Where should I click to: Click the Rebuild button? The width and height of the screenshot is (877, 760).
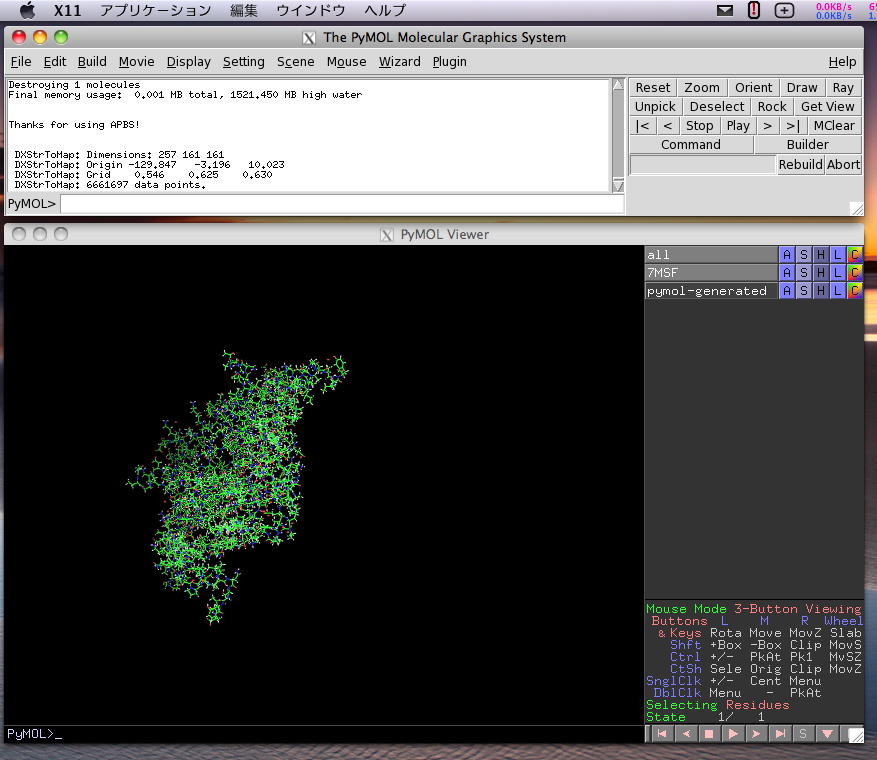pos(800,164)
